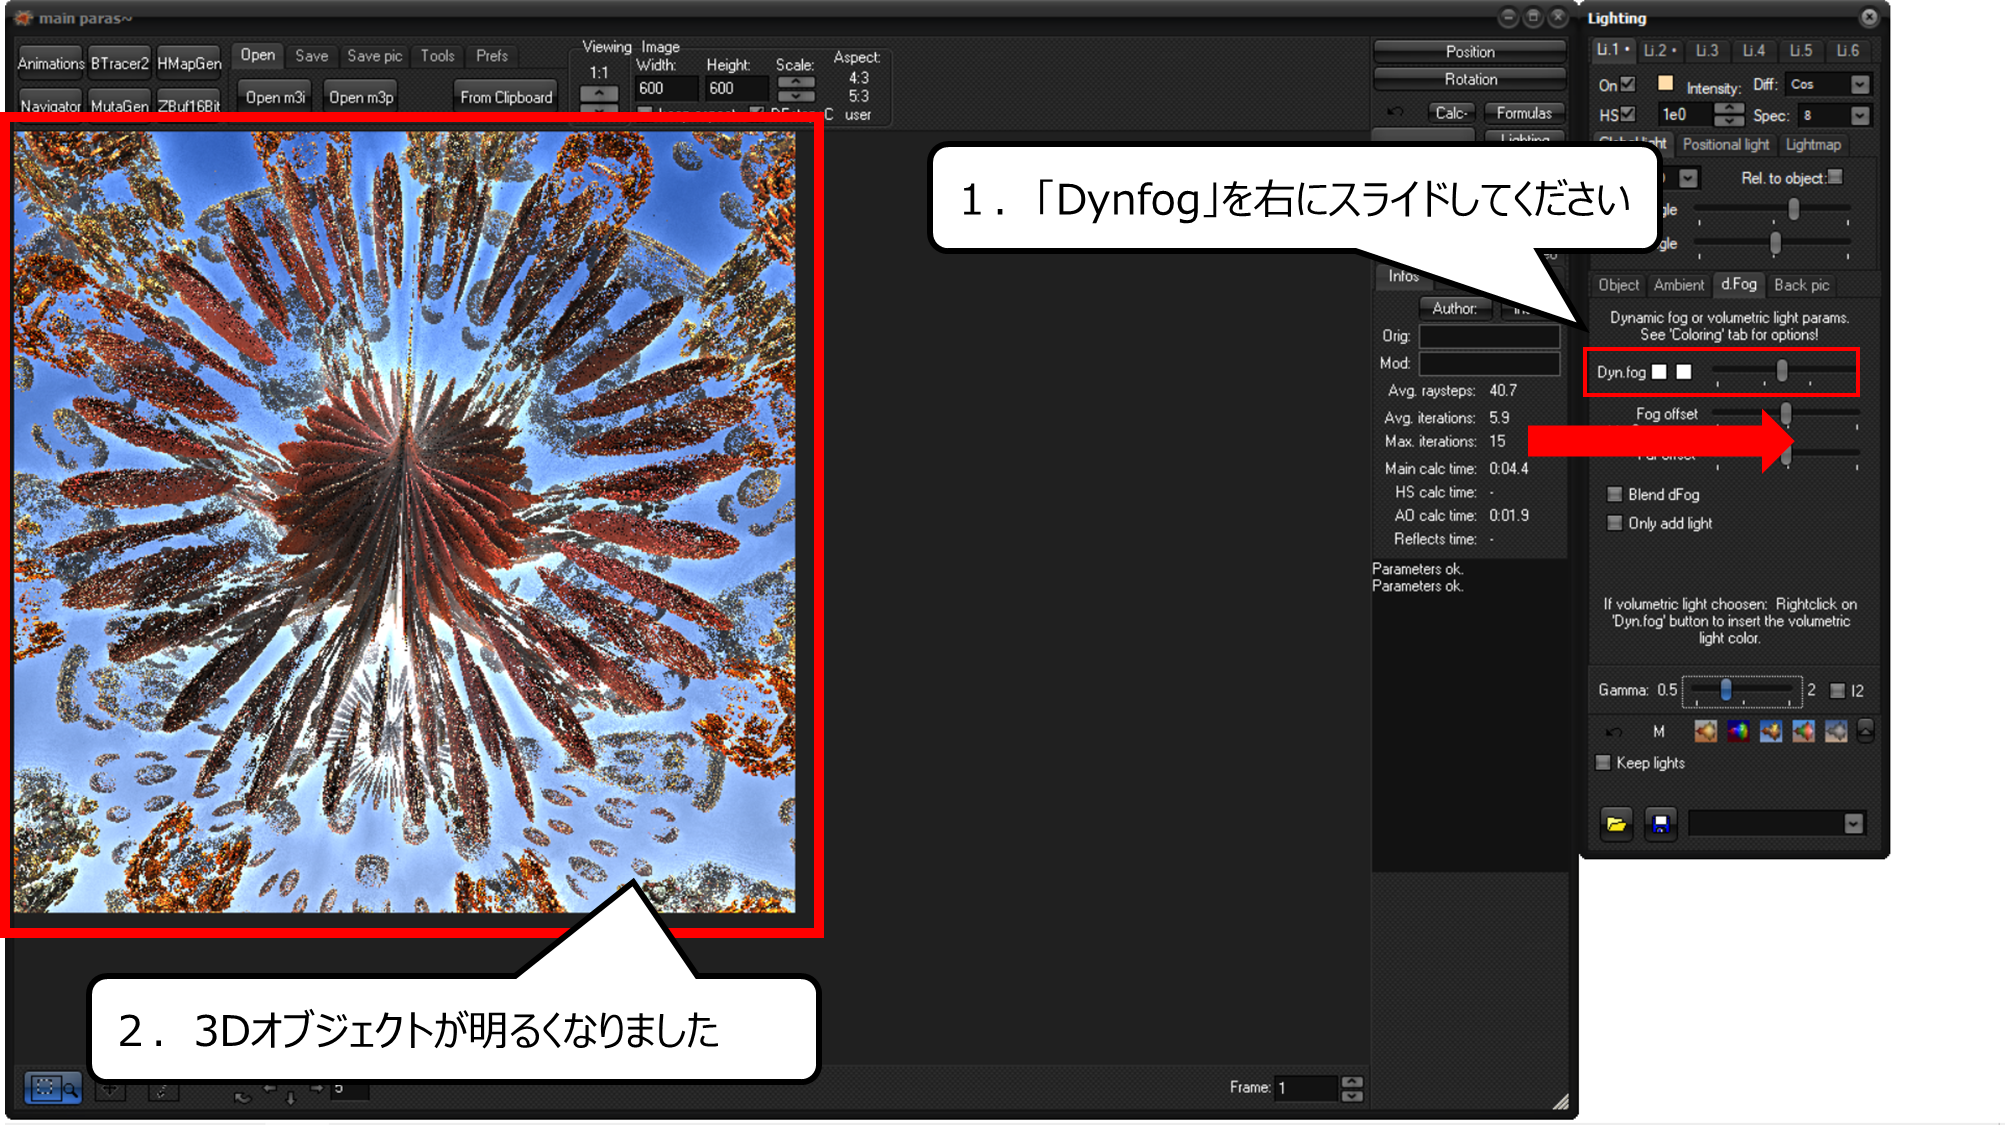Screen dimensions: 2005x1125
Task: Click the rendered fractal image
Action: pos(405,522)
